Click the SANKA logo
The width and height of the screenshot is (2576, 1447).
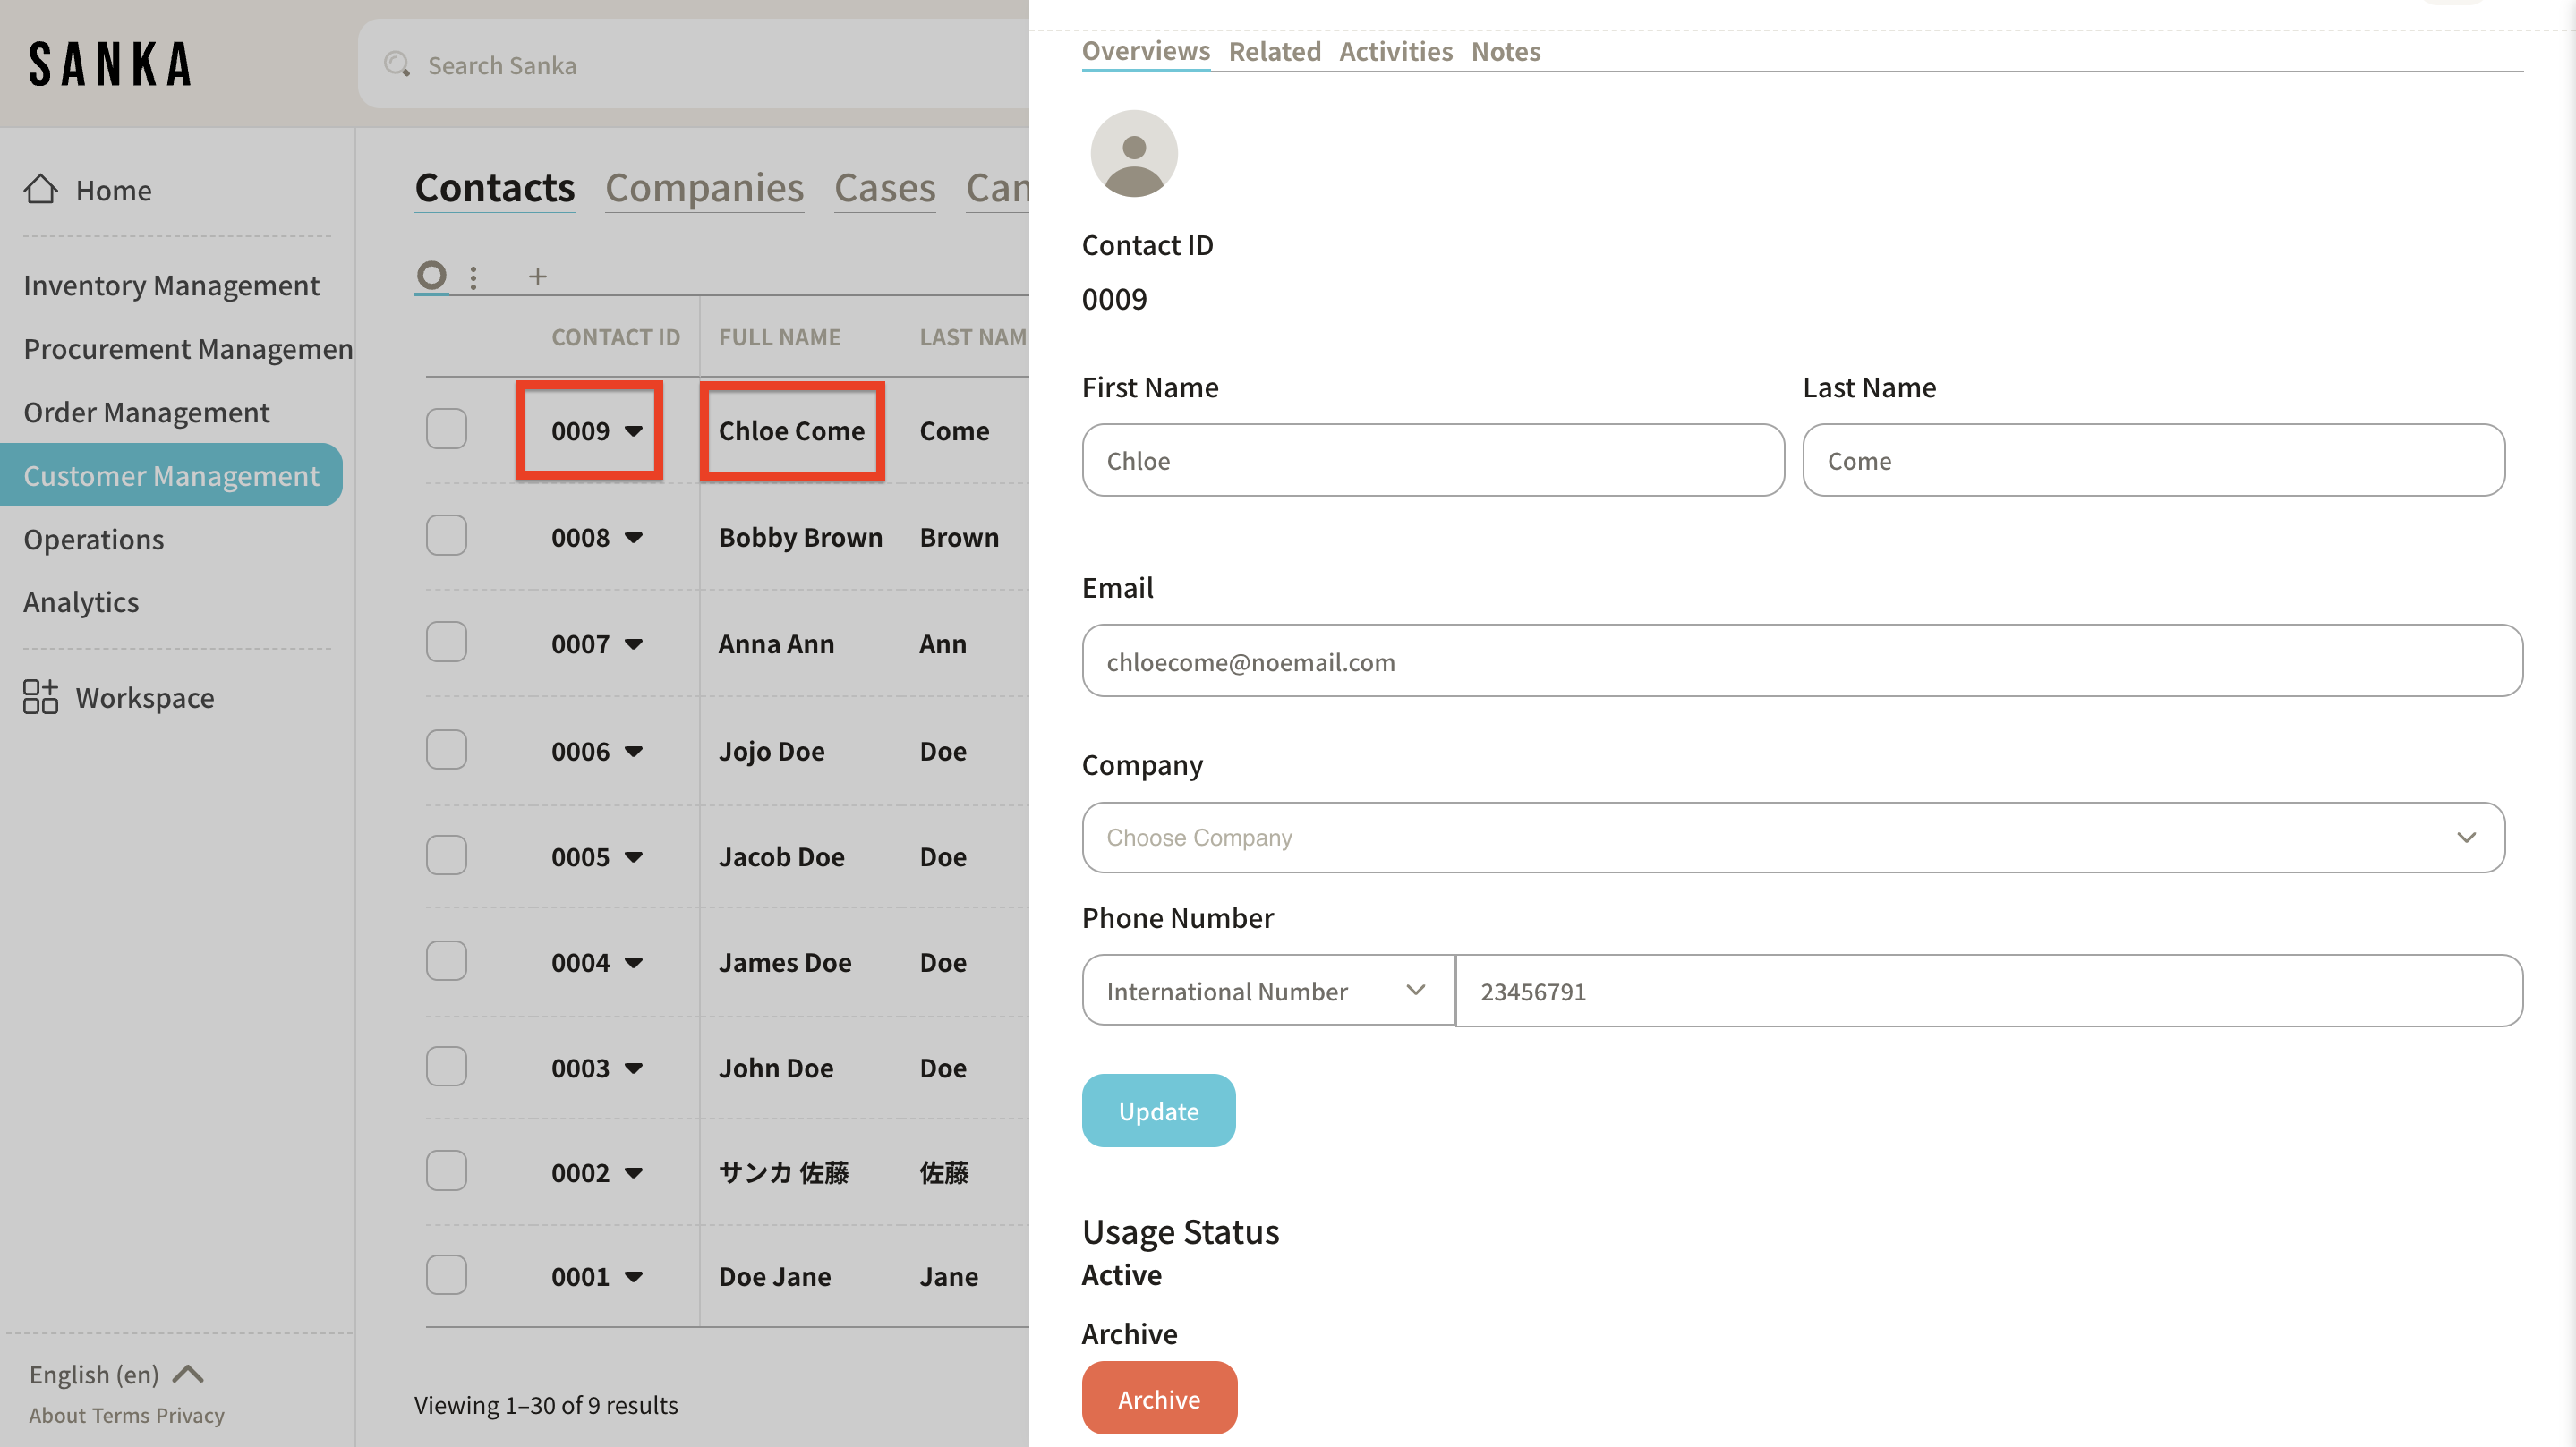tap(110, 64)
